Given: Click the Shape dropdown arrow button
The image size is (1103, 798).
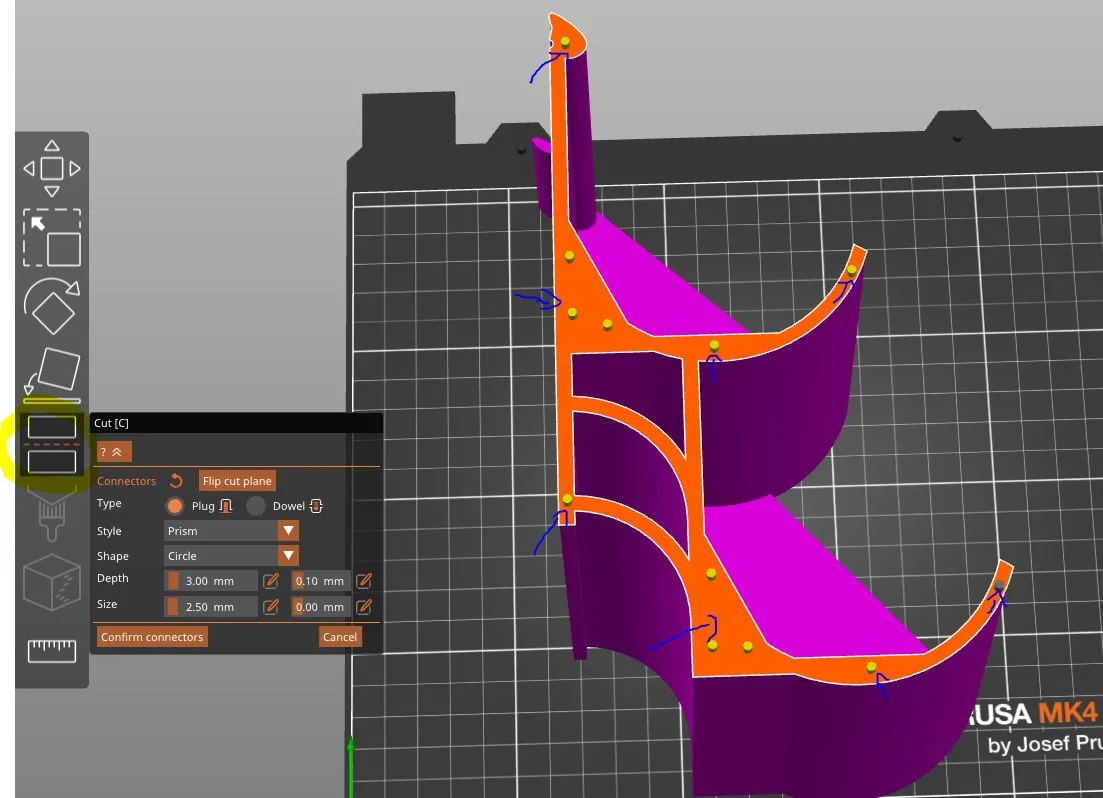Looking at the screenshot, I should pyautogui.click(x=288, y=556).
